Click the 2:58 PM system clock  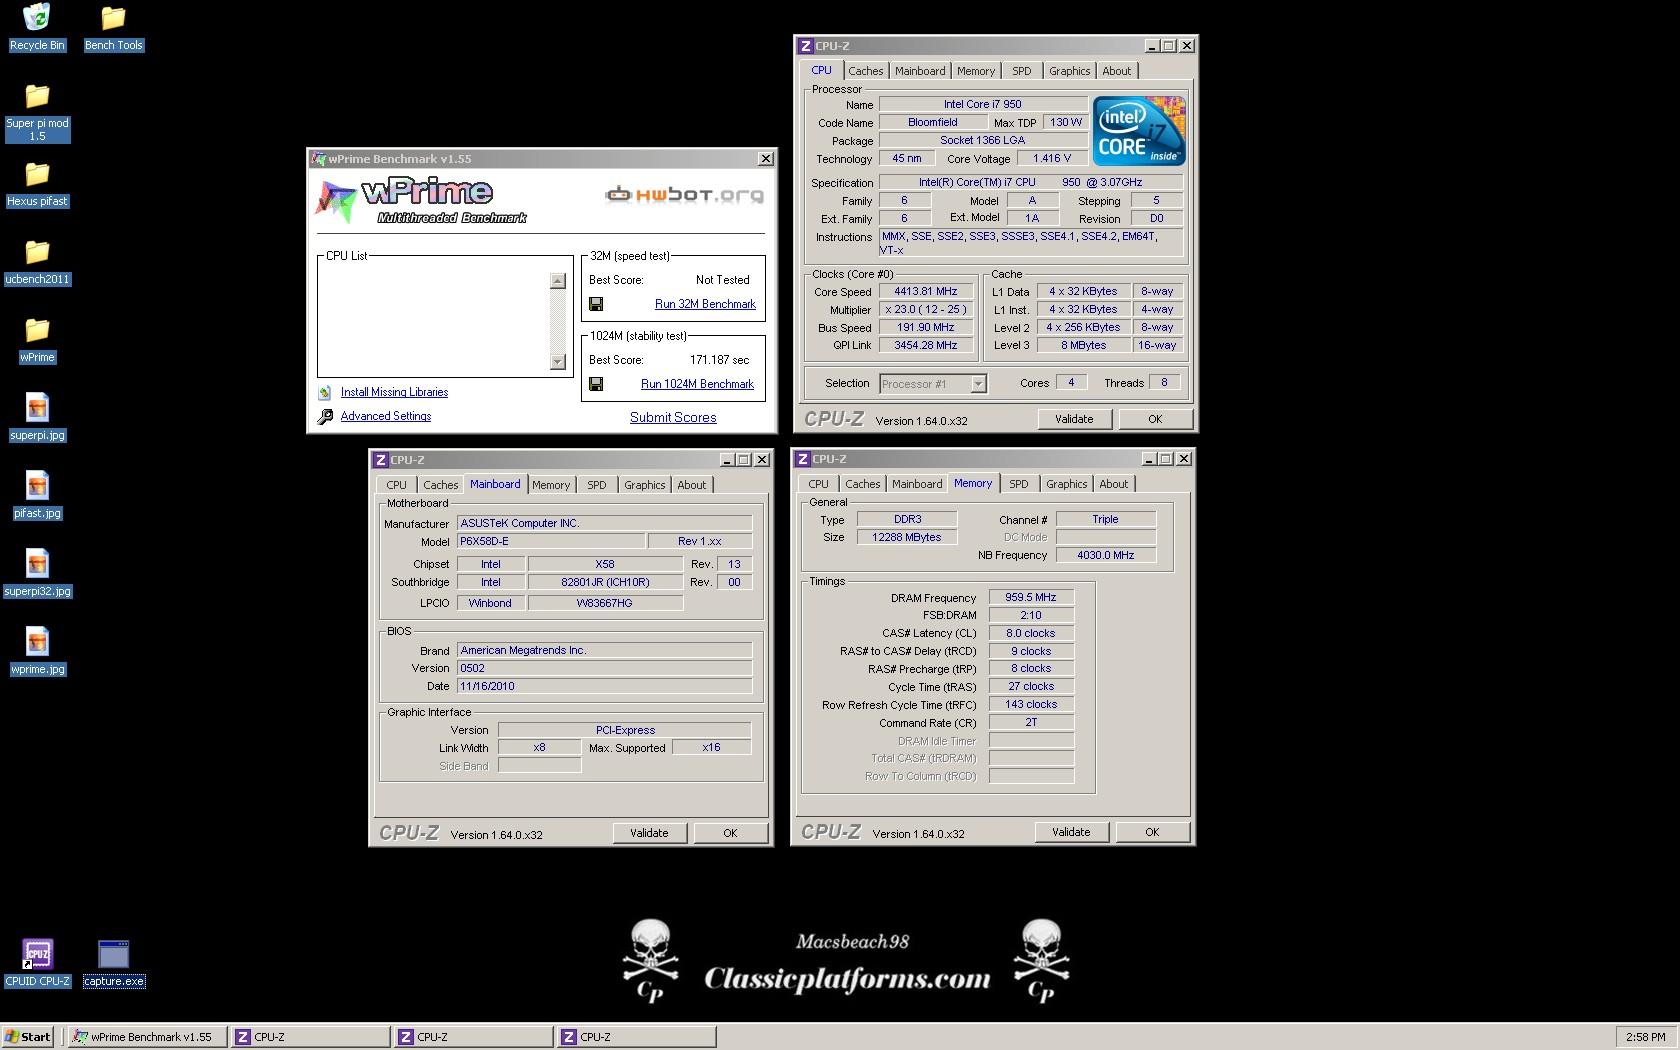pyautogui.click(x=1645, y=1037)
